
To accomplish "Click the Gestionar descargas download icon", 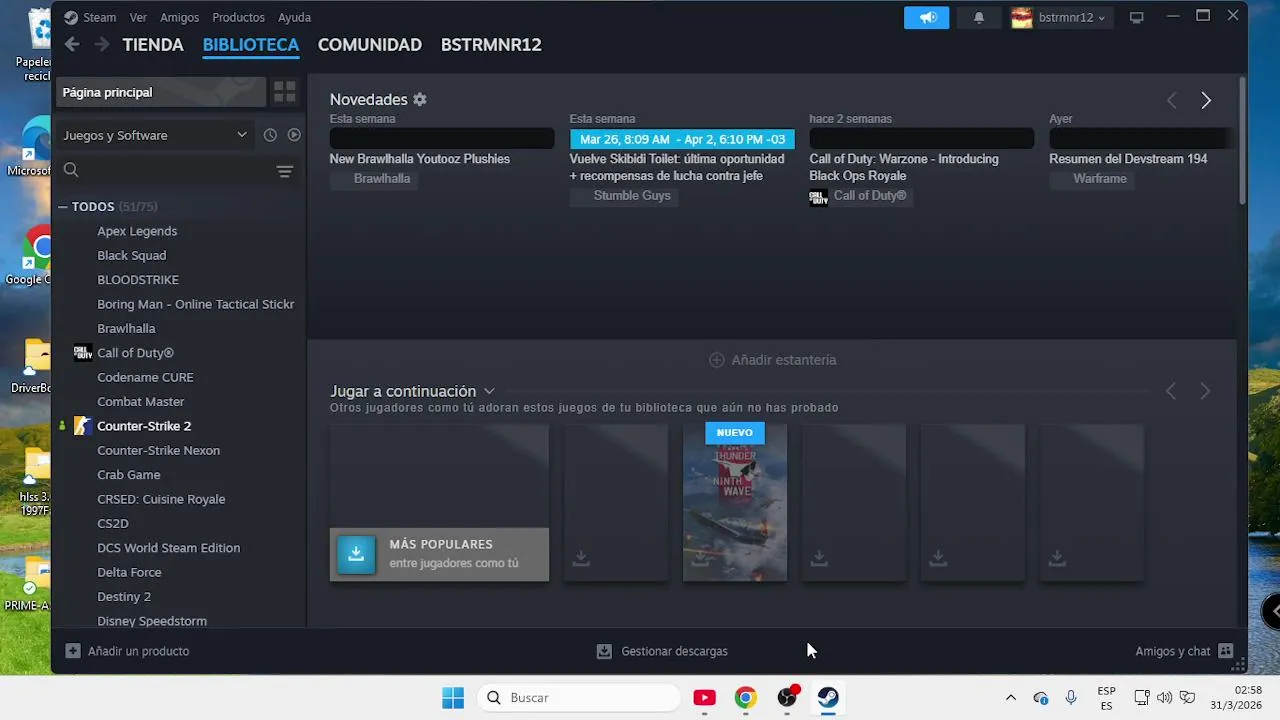I will (x=604, y=651).
